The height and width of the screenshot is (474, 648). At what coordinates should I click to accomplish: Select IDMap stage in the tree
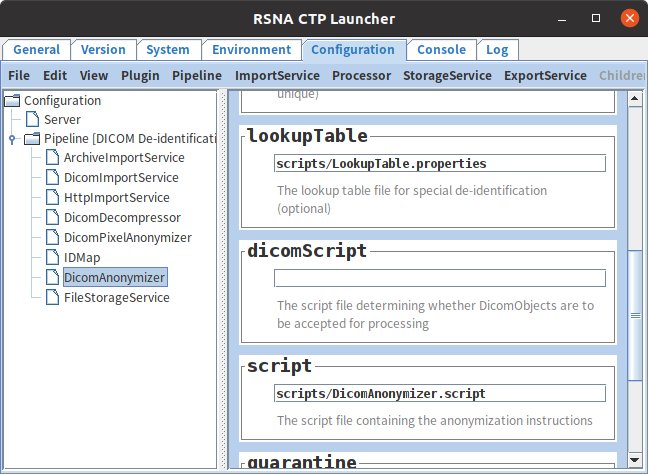pyautogui.click(x=82, y=257)
